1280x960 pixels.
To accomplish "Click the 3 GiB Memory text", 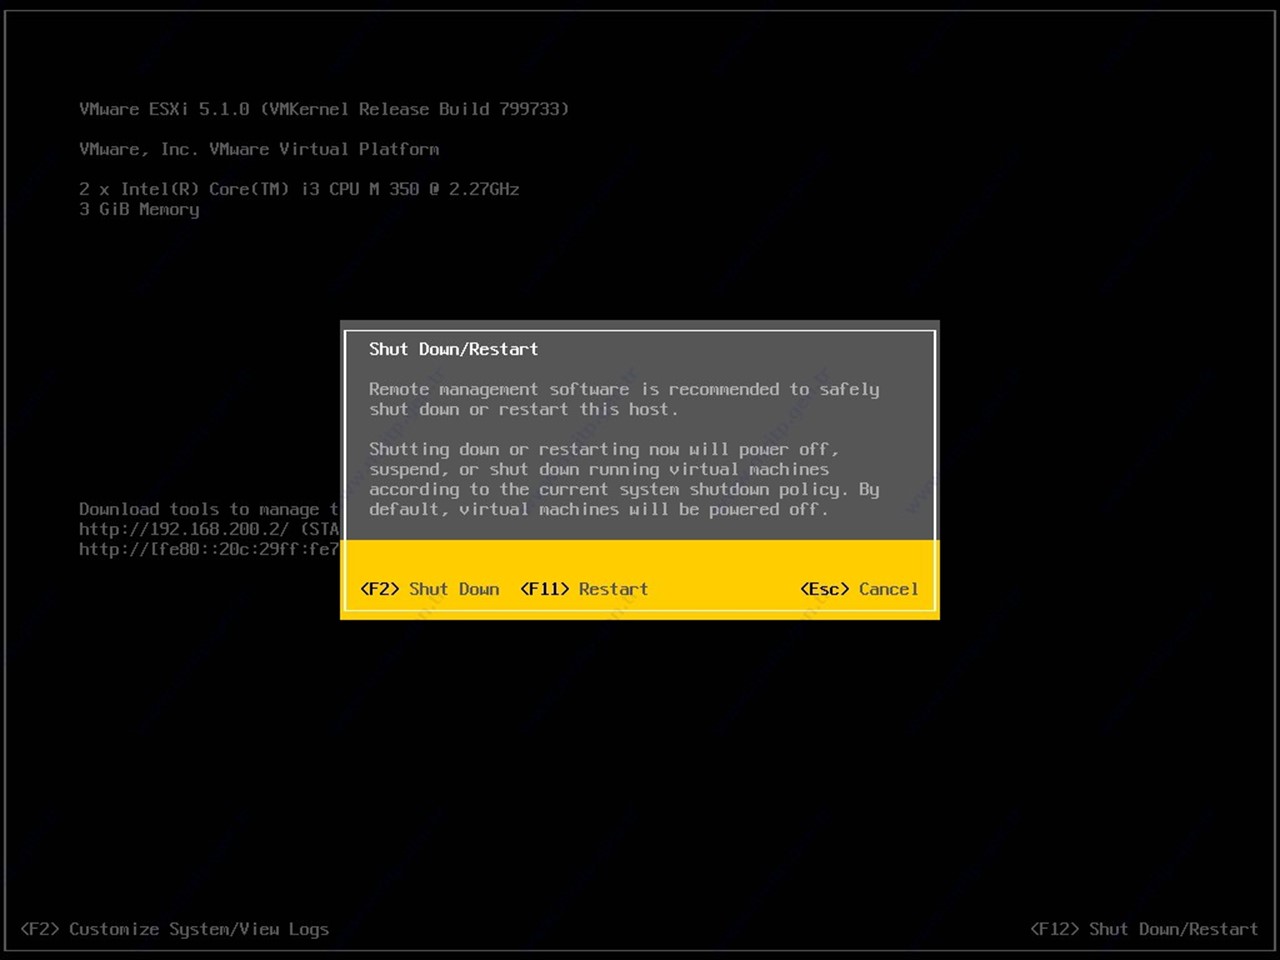I will 139,209.
